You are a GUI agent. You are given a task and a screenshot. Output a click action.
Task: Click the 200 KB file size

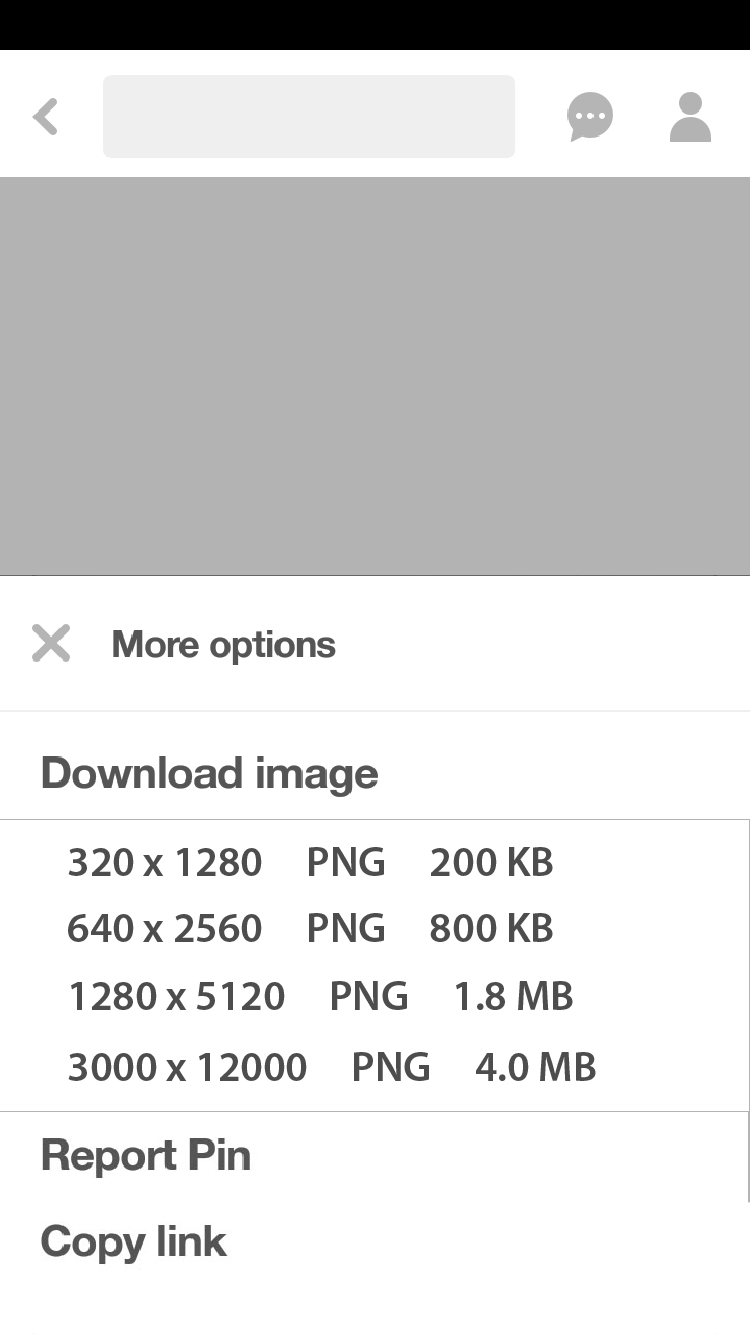(x=491, y=862)
